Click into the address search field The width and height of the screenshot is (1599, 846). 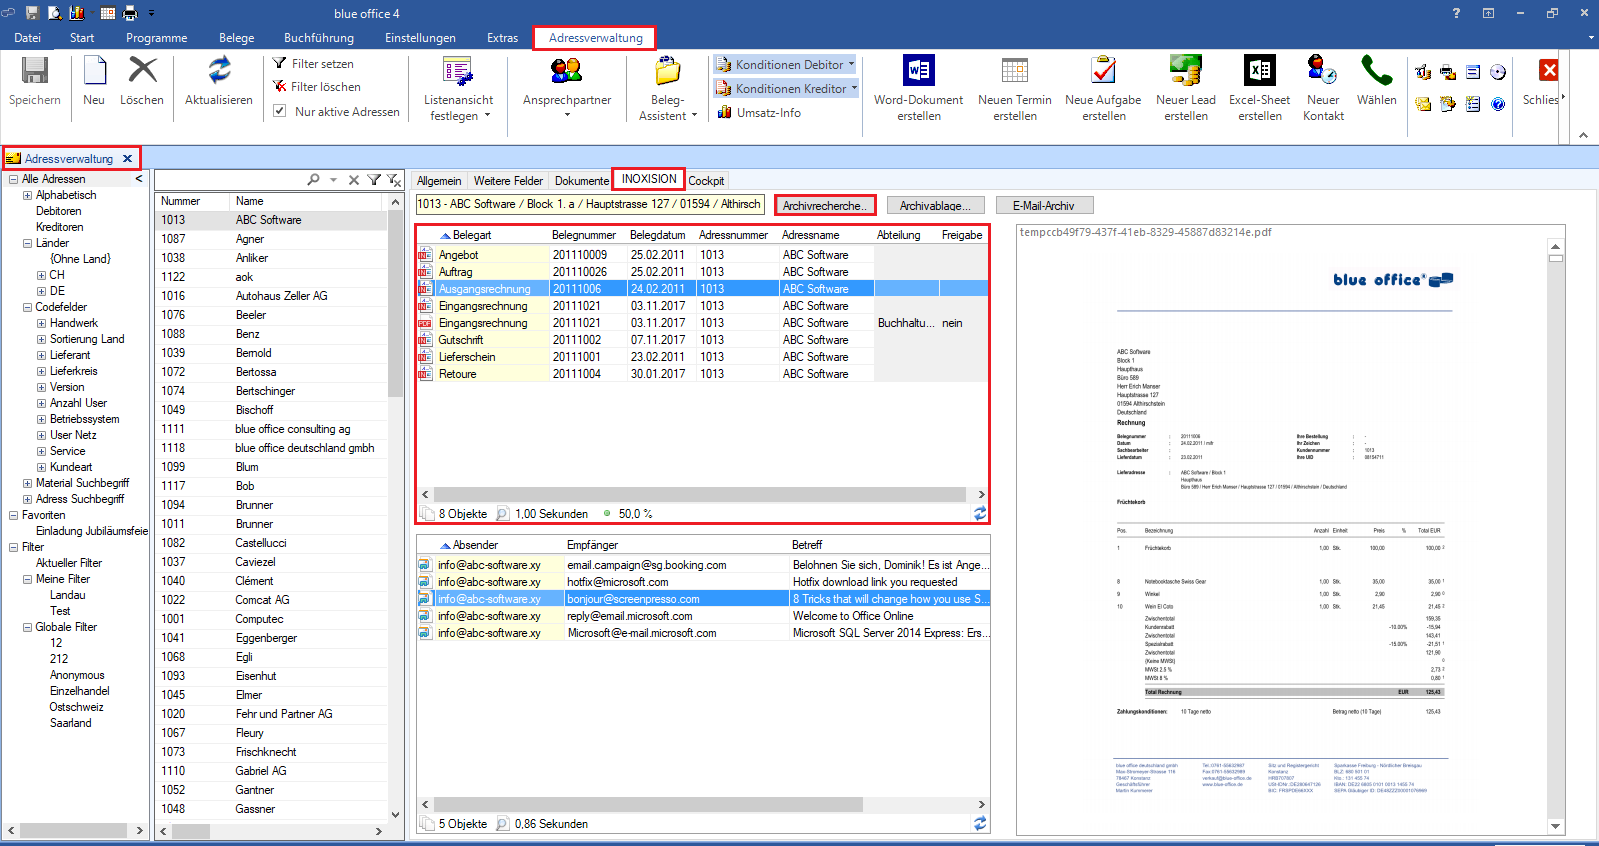230,180
